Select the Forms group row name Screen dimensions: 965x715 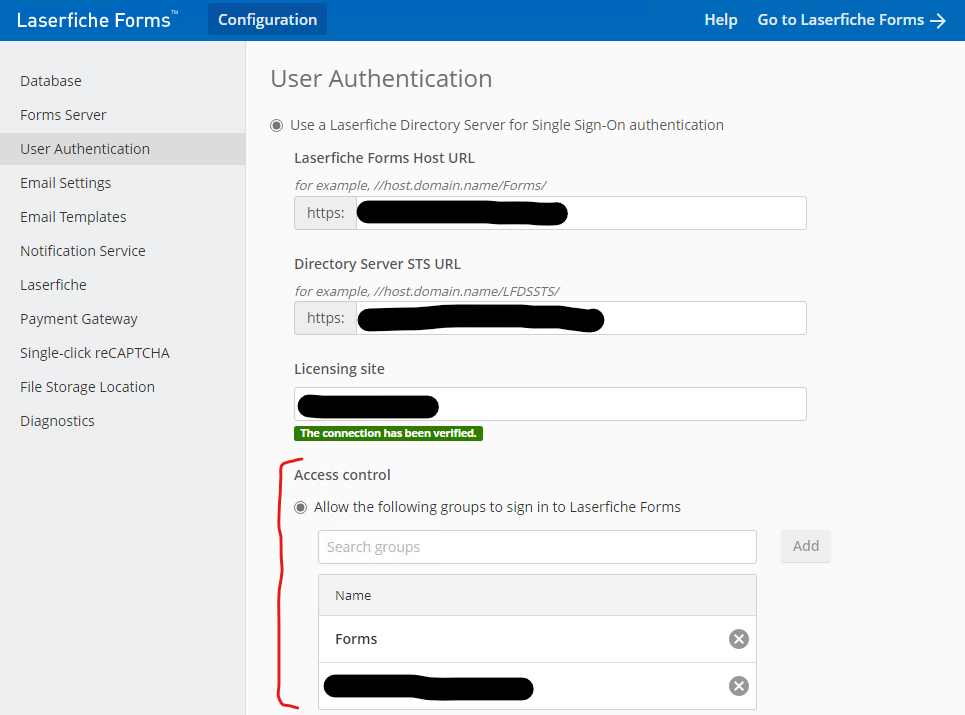pyautogui.click(x=356, y=639)
